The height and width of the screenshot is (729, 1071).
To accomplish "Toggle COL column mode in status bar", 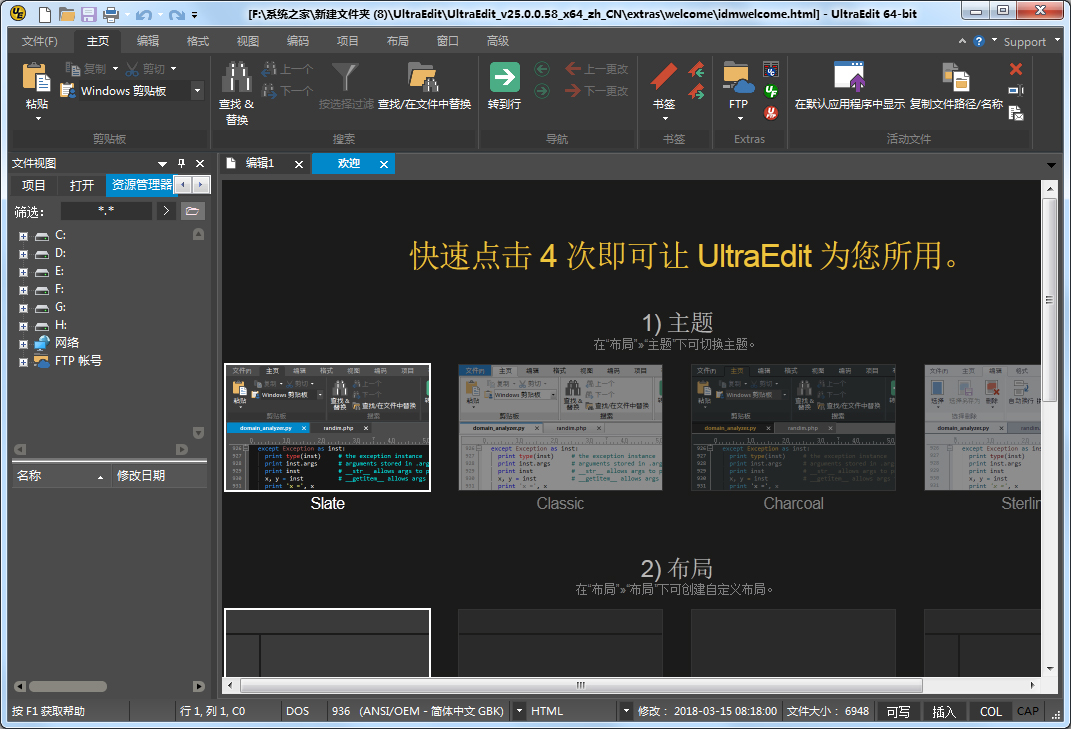I will click(990, 711).
